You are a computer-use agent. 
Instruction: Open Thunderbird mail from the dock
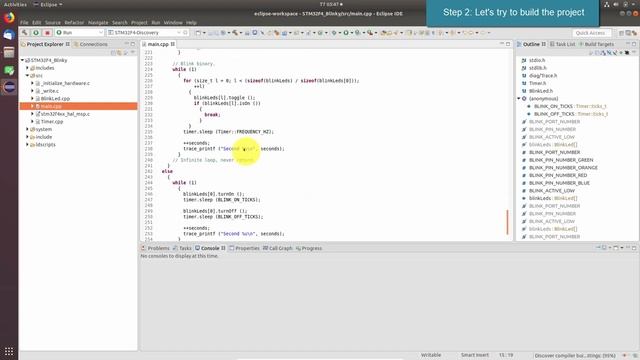9,35
